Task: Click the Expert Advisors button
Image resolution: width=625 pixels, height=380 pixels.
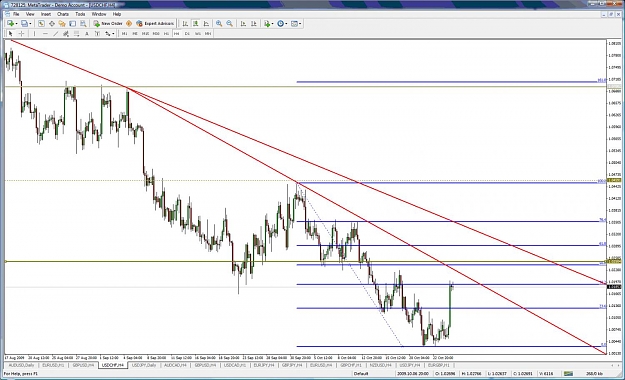Action: tap(155, 24)
